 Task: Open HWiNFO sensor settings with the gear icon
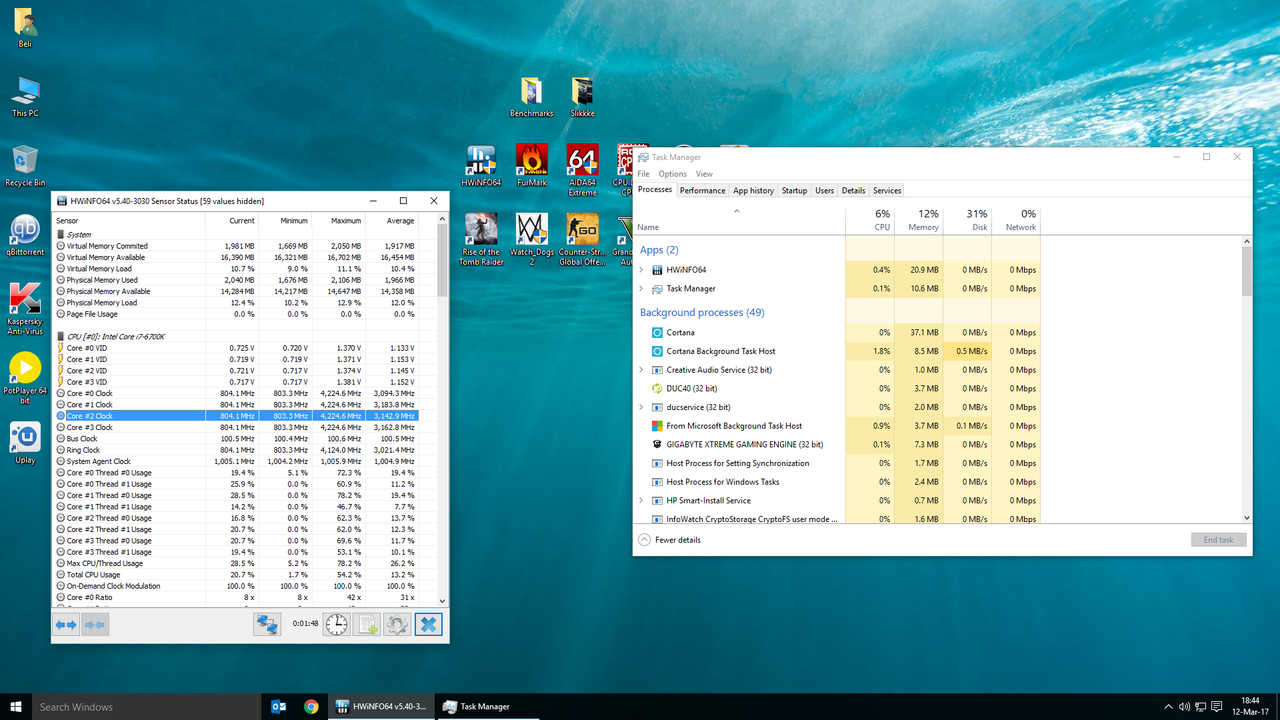(x=397, y=624)
